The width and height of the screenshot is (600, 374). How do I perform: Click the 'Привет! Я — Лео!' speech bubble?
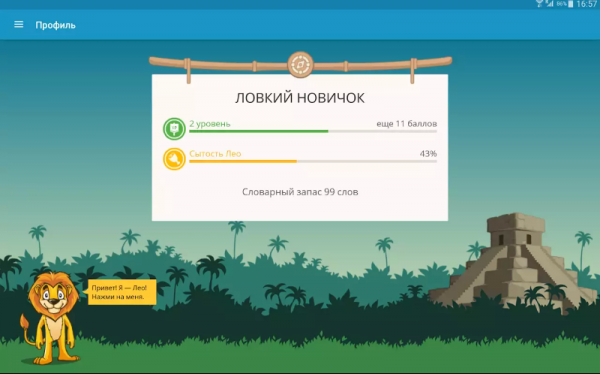(121, 292)
